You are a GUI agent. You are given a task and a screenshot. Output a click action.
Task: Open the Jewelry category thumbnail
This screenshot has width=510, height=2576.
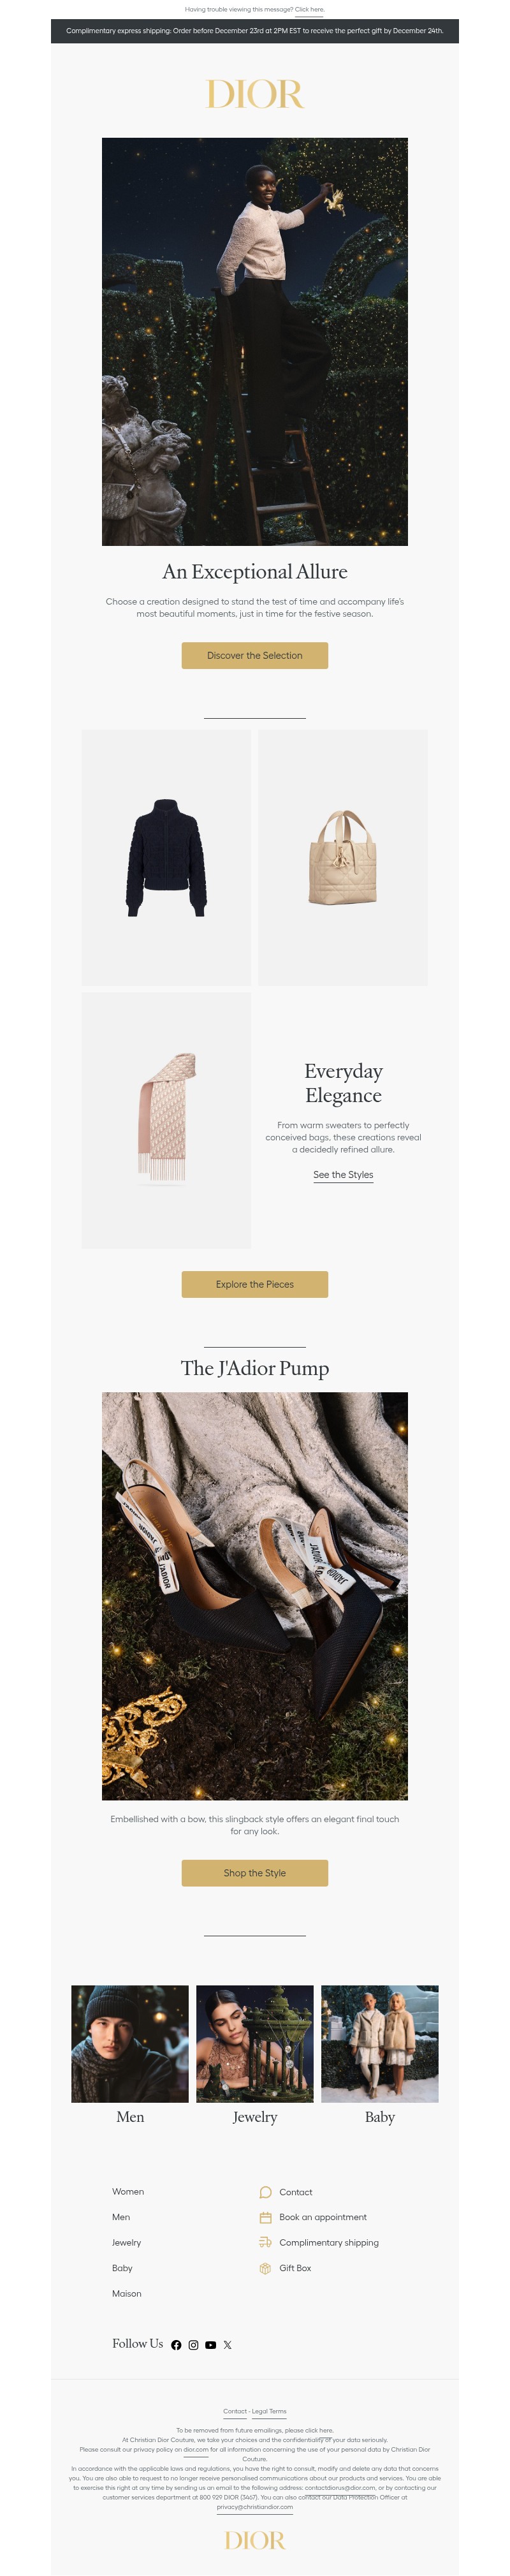(255, 2044)
